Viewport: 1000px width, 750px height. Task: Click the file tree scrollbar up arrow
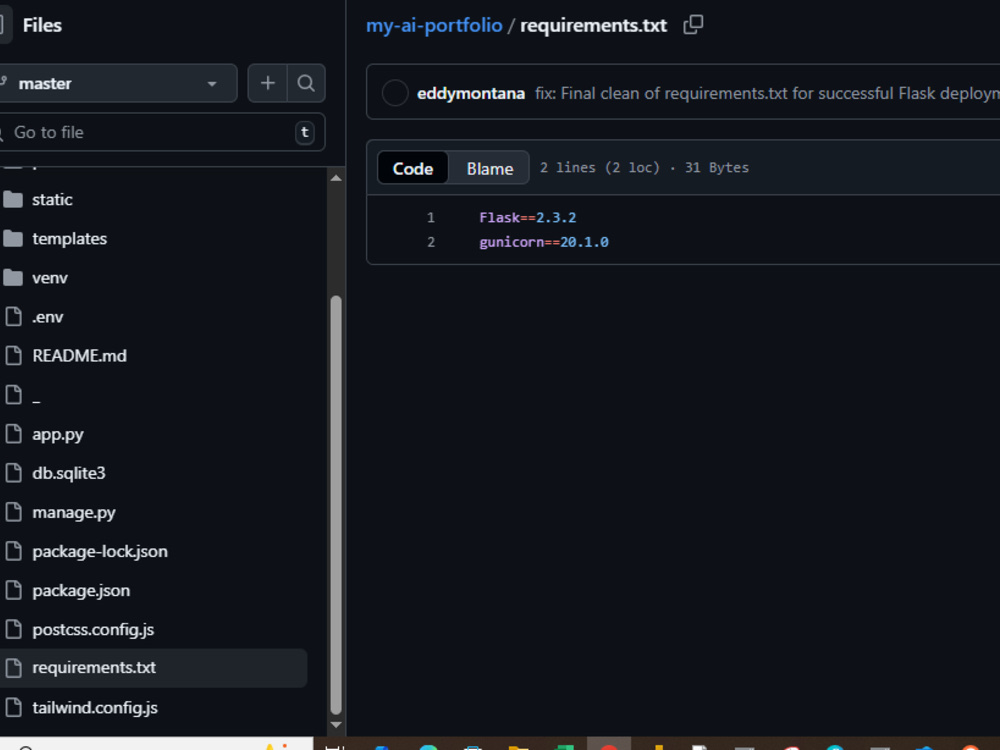(336, 179)
